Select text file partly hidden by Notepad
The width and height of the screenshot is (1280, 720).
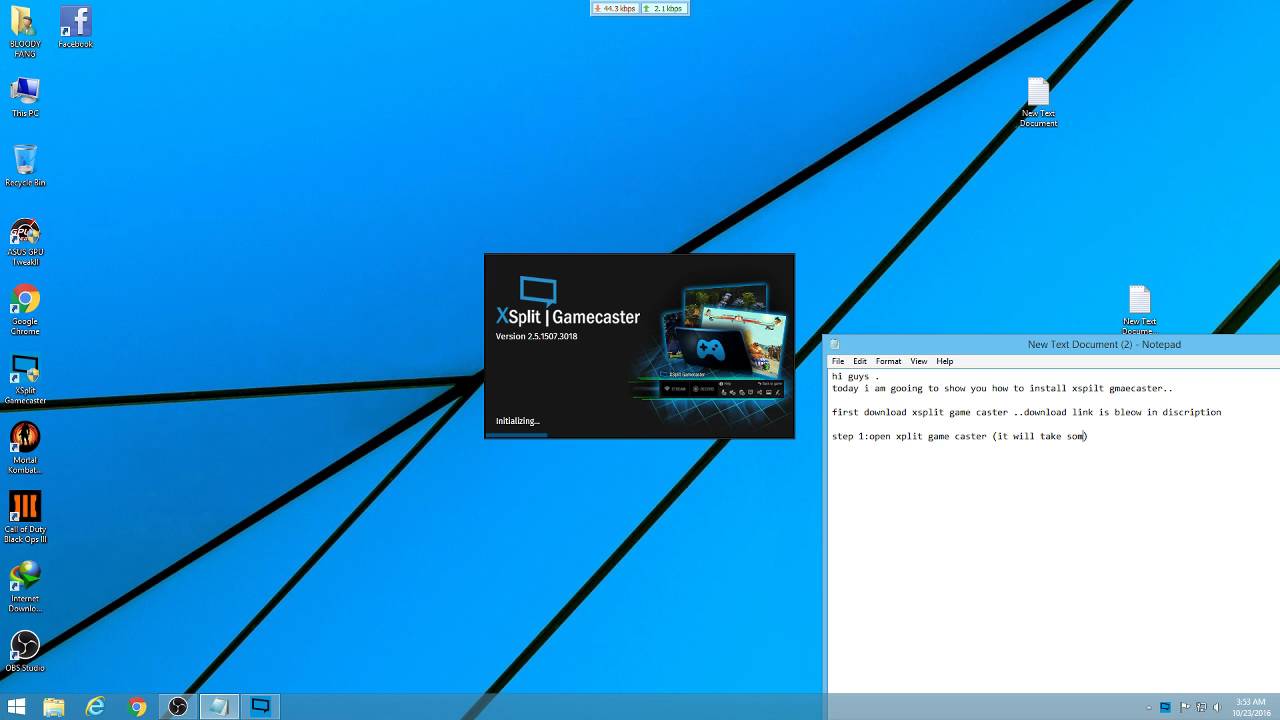tap(1139, 310)
